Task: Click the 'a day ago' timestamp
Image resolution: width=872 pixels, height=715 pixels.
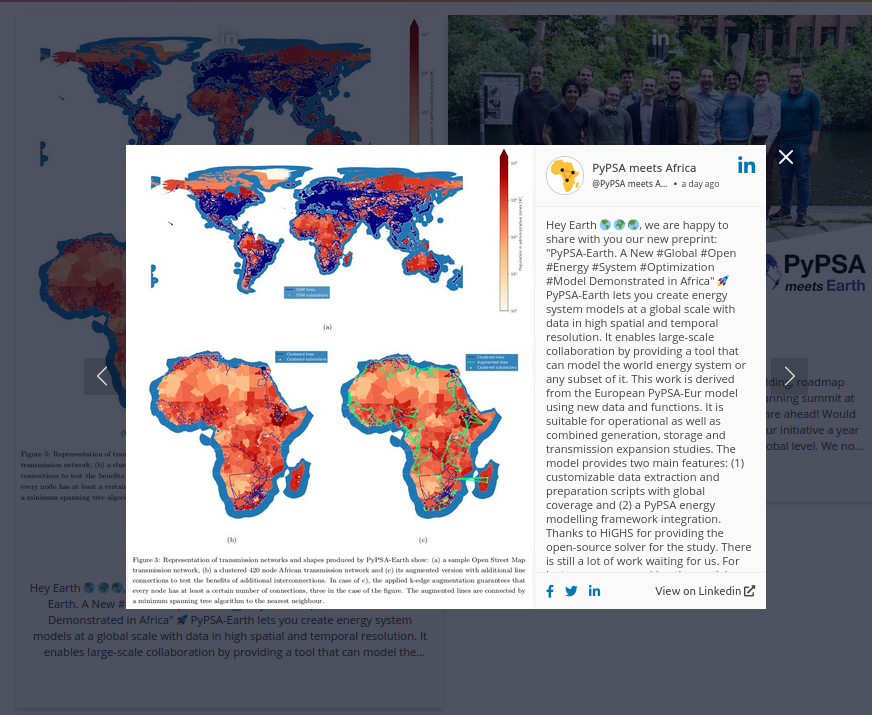Action: pos(700,184)
